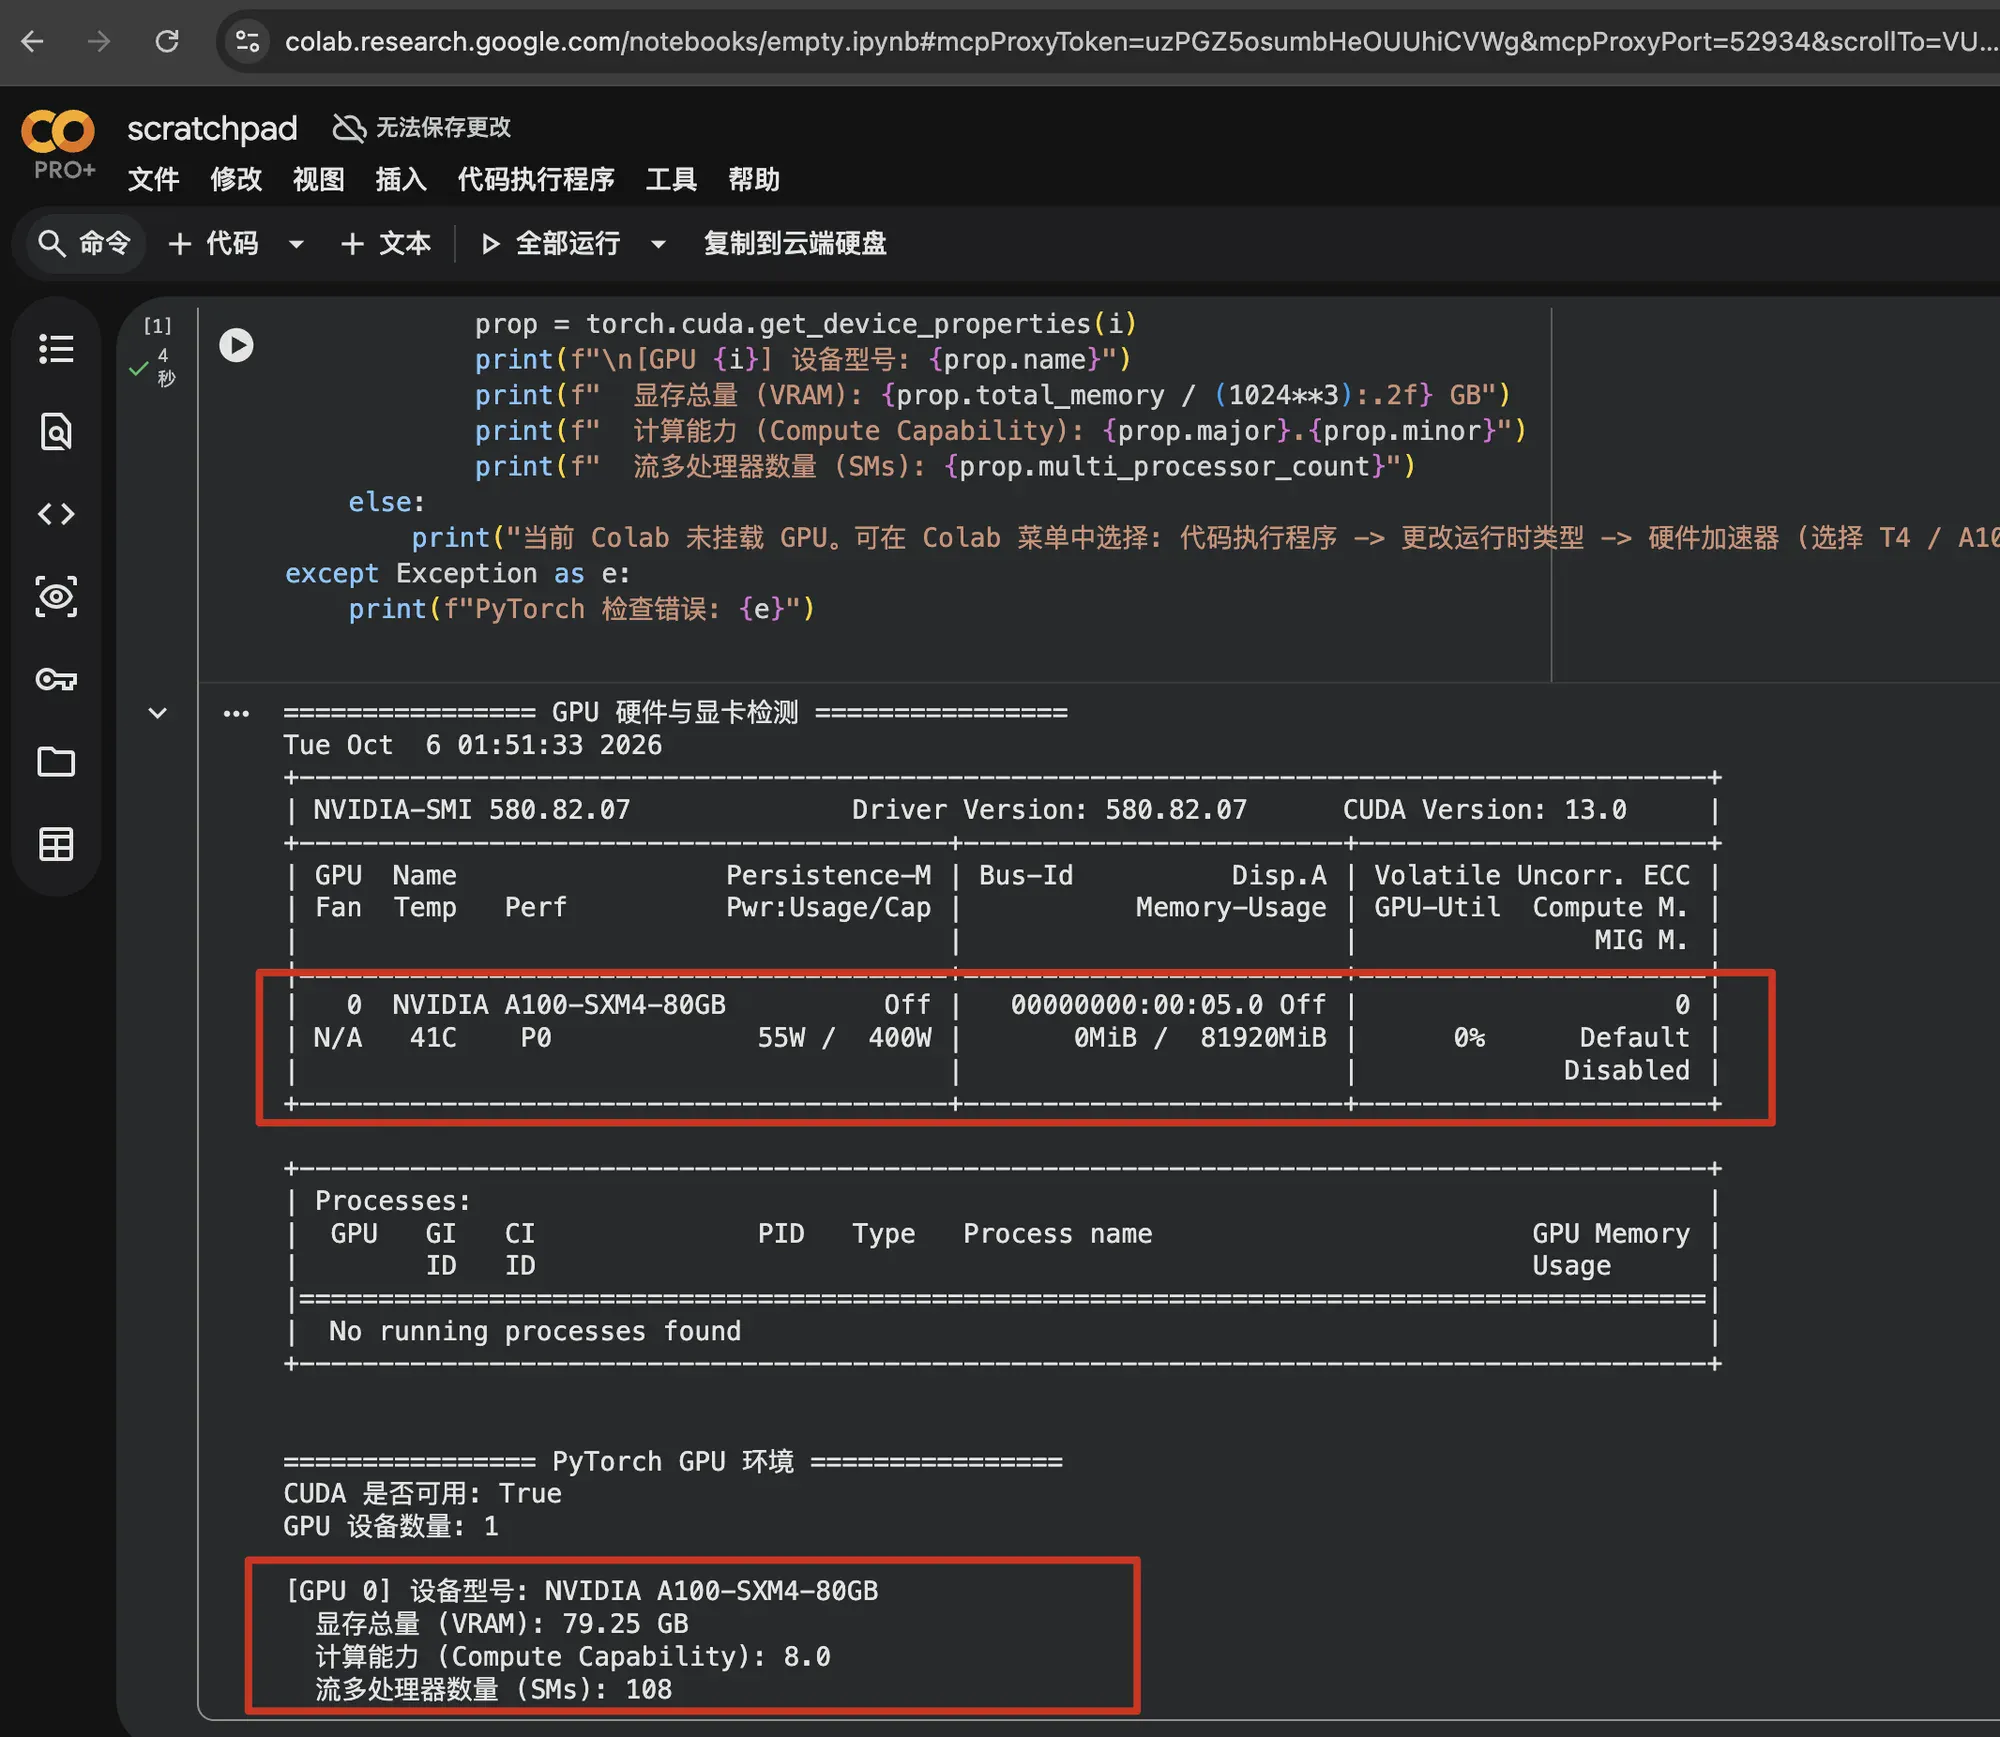Viewport: 2000px width, 1737px height.
Task: Collapse the cell output chevron
Action: 157,713
